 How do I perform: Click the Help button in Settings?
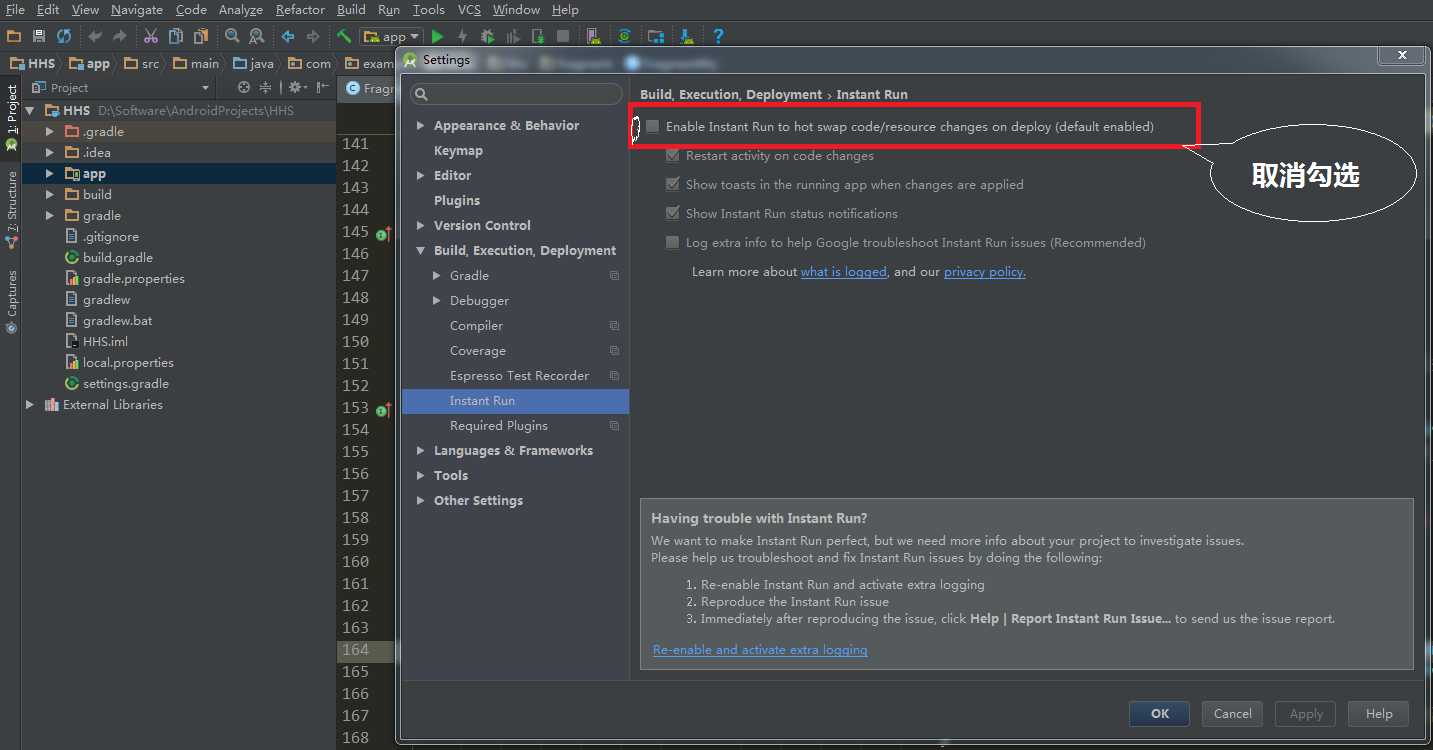1379,714
